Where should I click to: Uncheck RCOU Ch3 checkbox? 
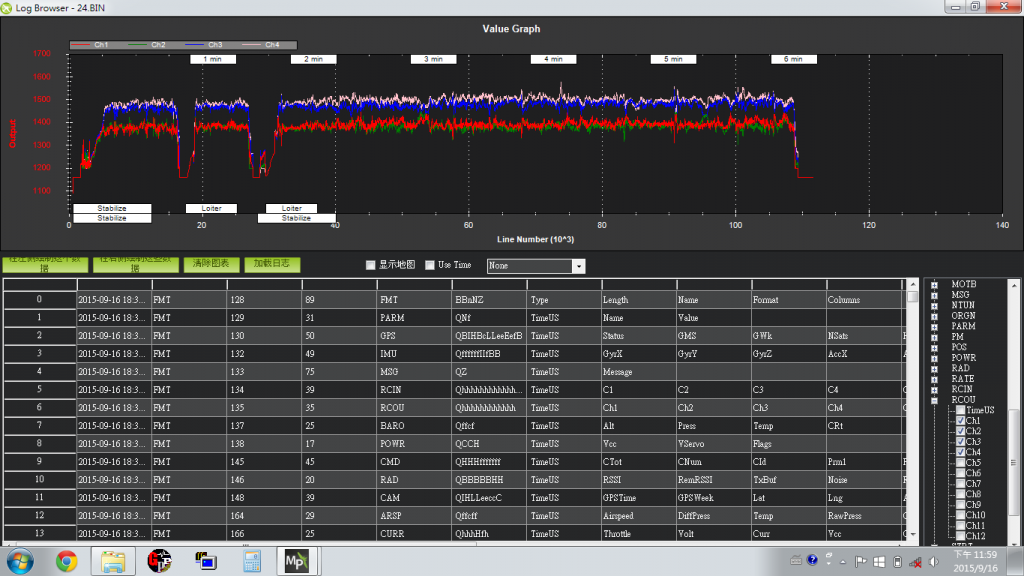(961, 441)
